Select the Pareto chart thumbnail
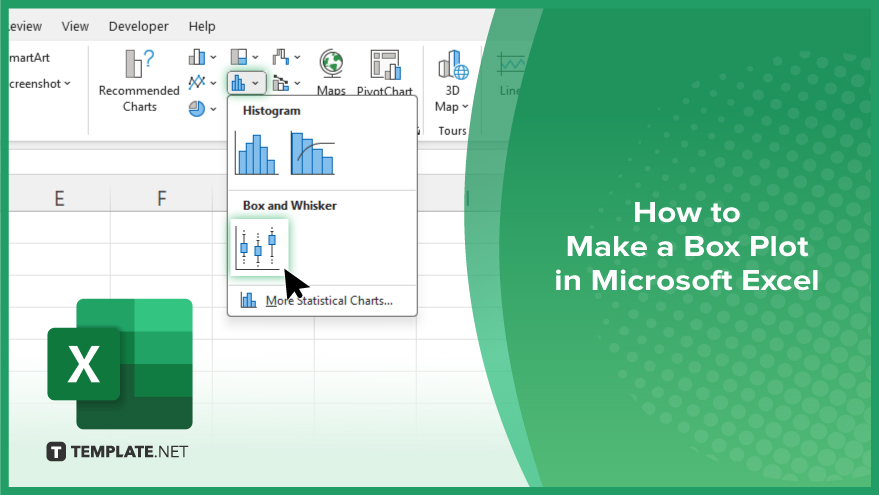 point(312,154)
